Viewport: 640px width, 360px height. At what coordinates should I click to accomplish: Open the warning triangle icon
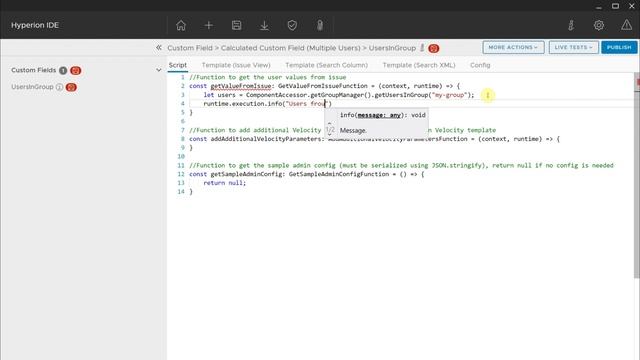tap(627, 25)
